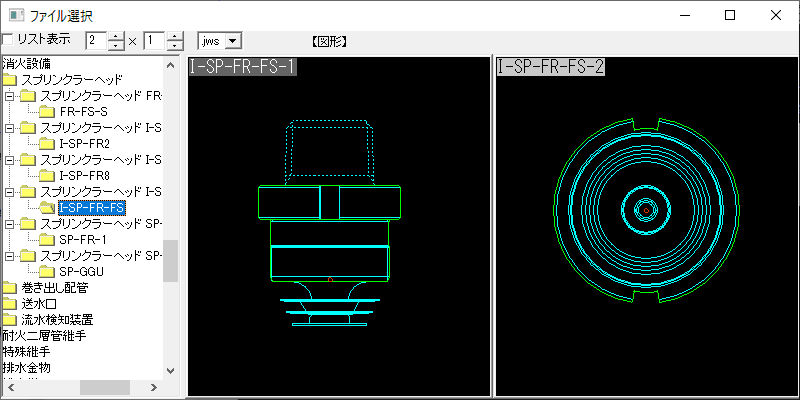Image resolution: width=800 pixels, height=400 pixels.
Task: Open the 流水検知装置 folder
Action: coord(57,320)
